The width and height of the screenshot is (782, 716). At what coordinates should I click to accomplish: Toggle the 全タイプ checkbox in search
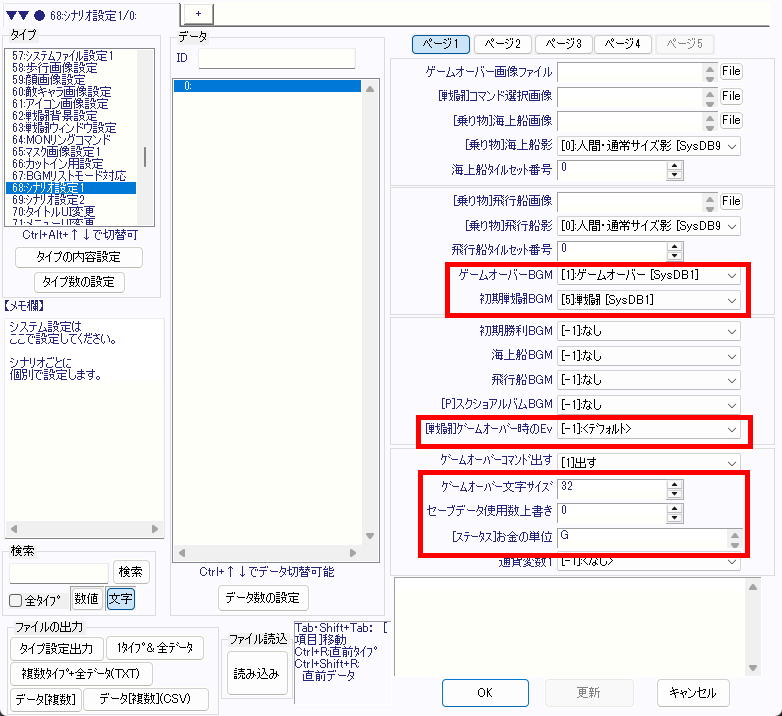coord(16,600)
